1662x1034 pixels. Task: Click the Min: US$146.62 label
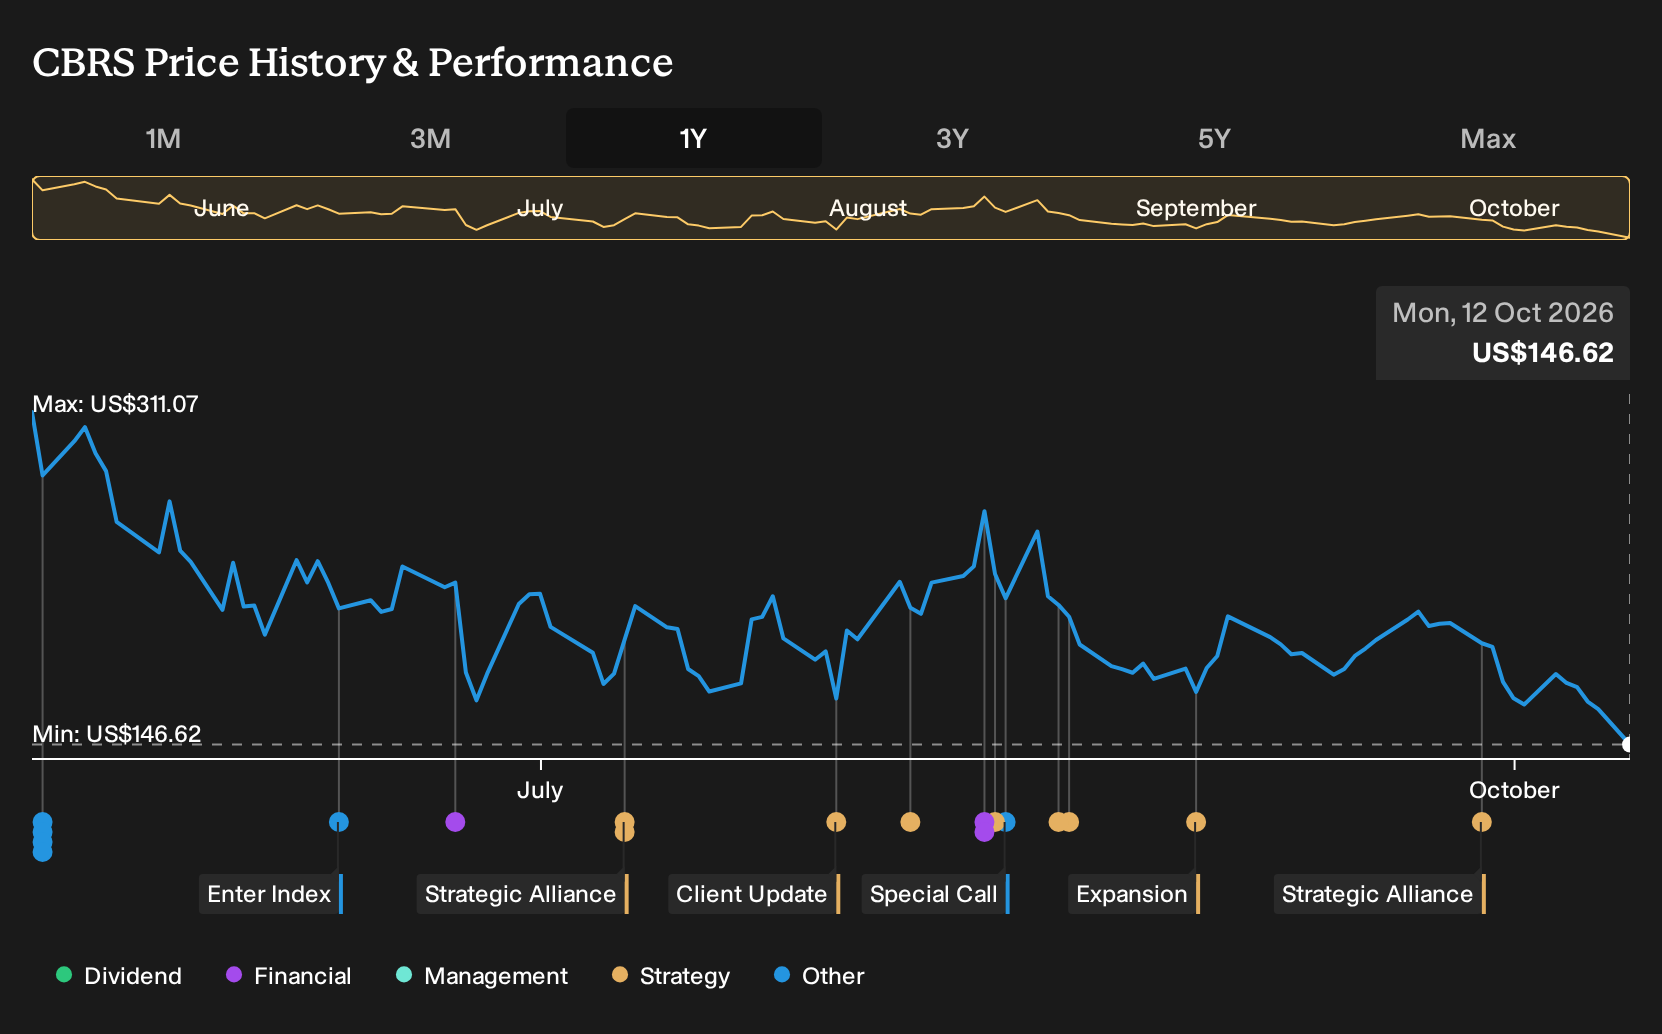(x=116, y=734)
